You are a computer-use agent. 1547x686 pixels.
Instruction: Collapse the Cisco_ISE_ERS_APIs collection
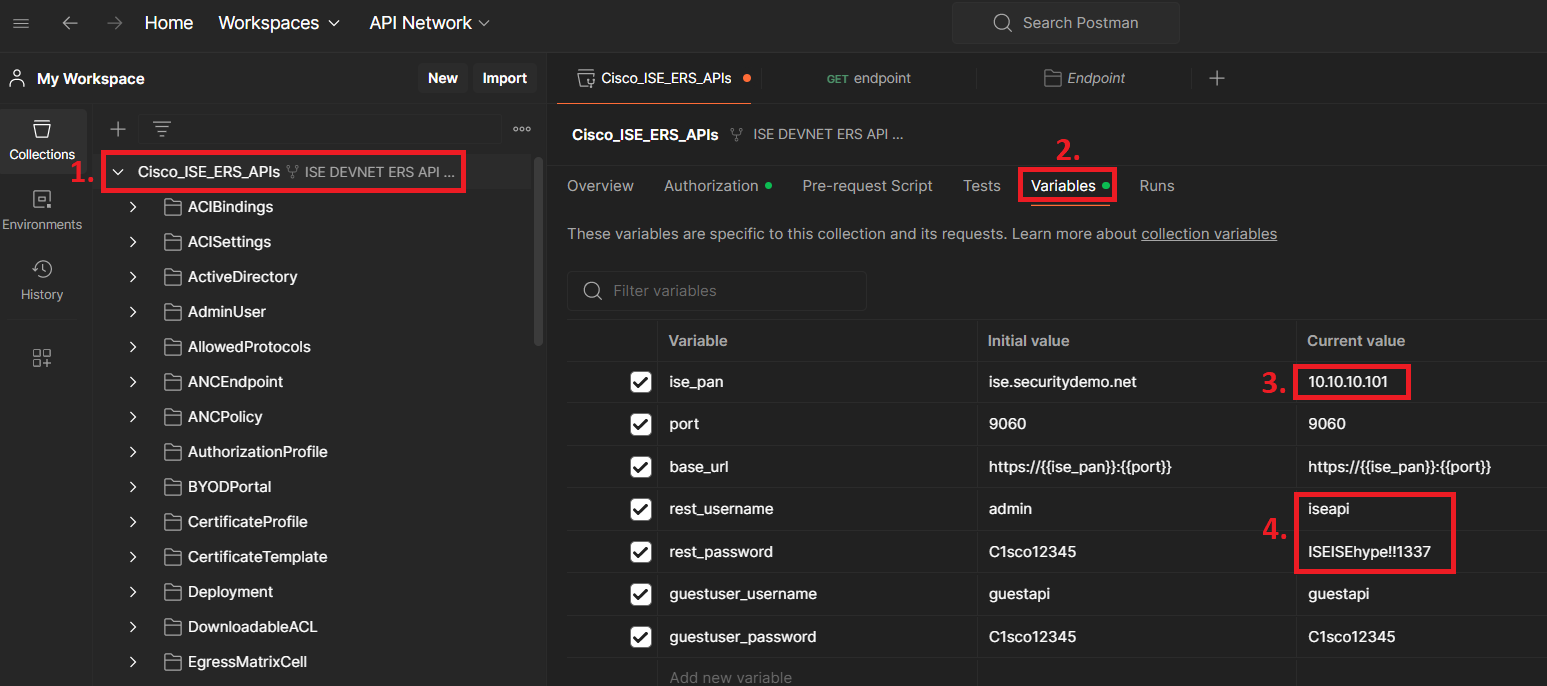tap(117, 171)
